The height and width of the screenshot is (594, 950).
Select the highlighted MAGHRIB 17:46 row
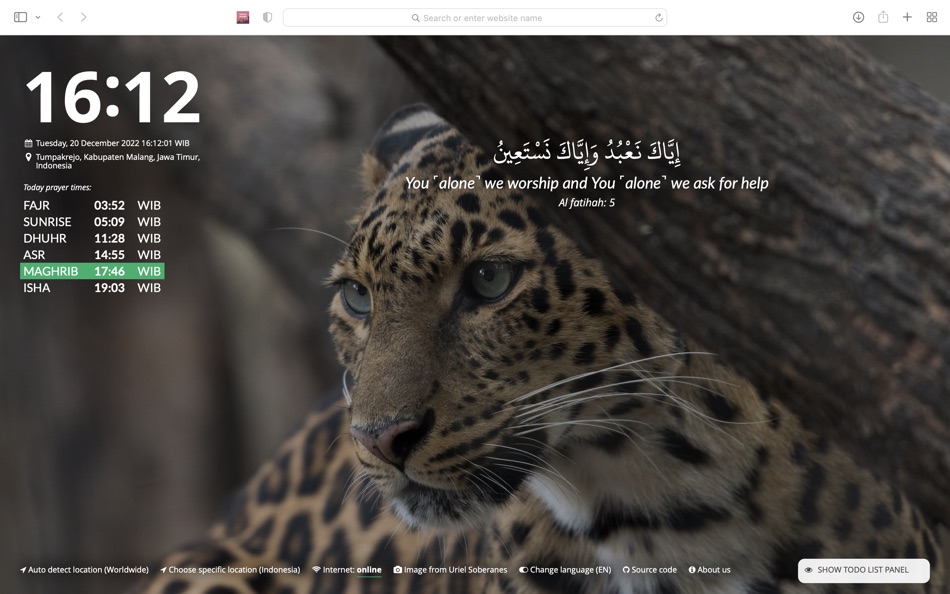92,271
